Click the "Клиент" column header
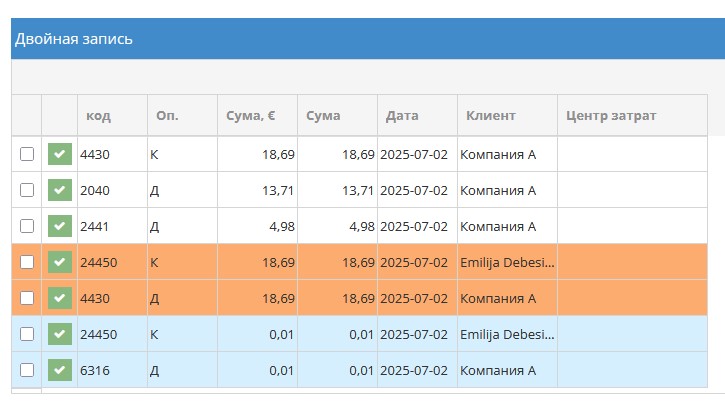Image resolution: width=725 pixels, height=407 pixels. point(490,116)
